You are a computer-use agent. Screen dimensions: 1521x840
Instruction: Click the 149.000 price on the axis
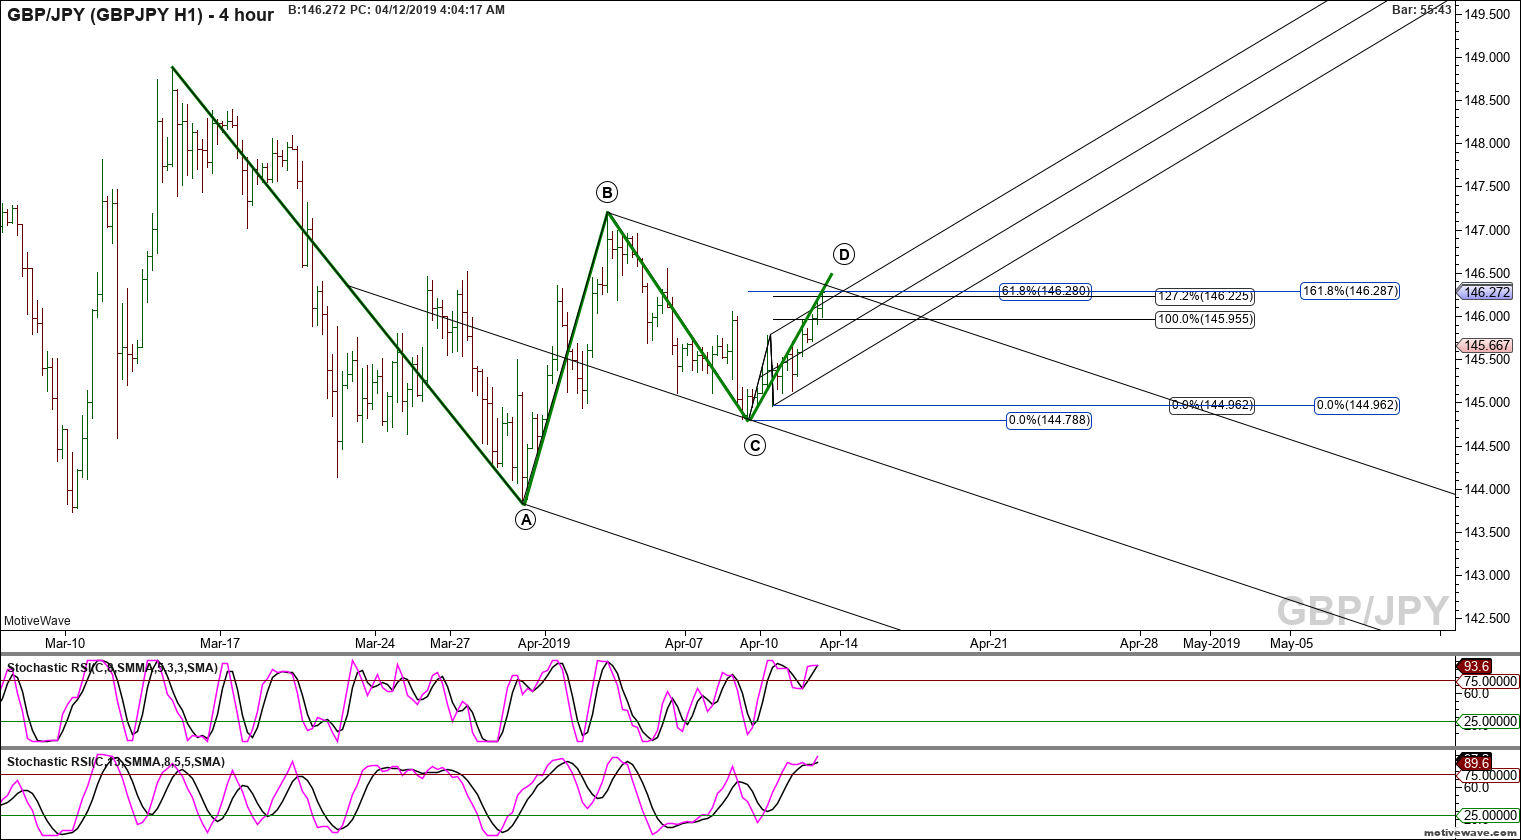point(1488,57)
